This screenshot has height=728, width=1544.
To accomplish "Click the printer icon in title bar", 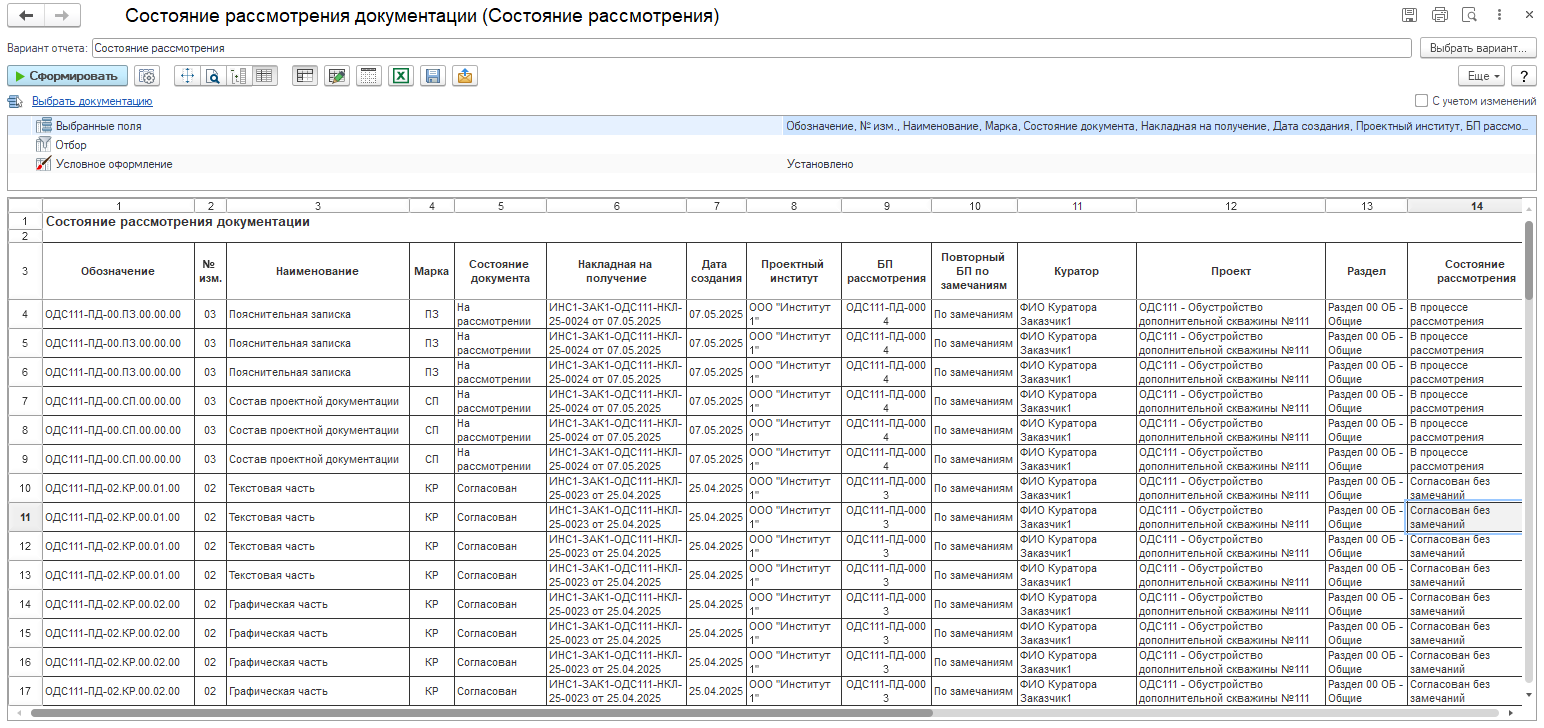I will 1440,16.
